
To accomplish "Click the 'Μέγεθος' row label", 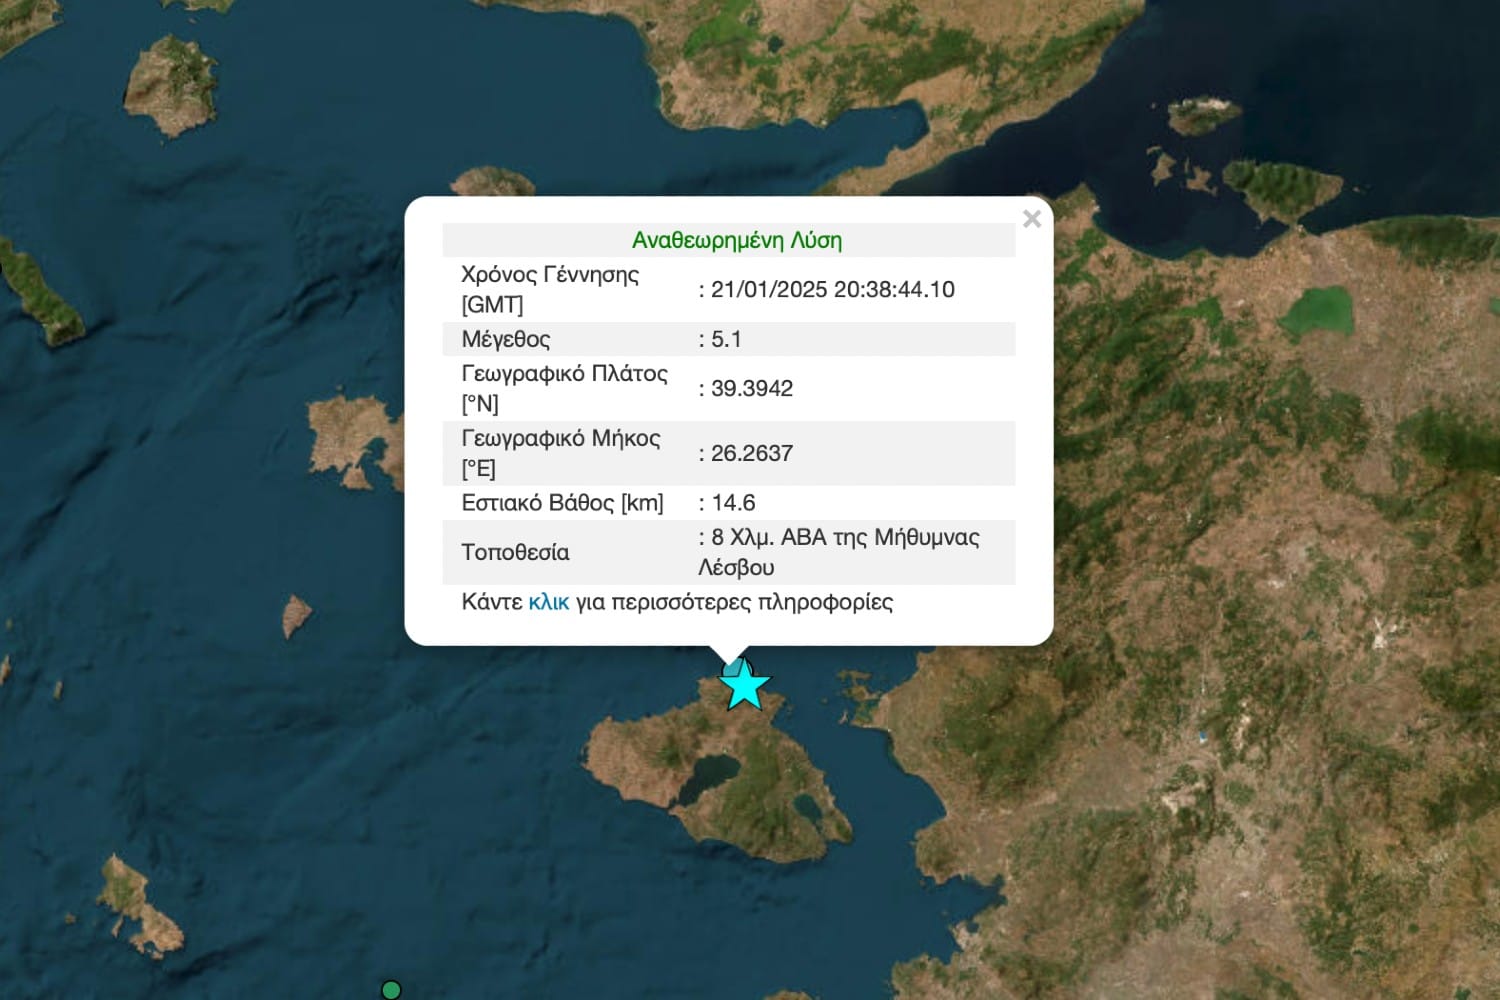I will [x=506, y=339].
